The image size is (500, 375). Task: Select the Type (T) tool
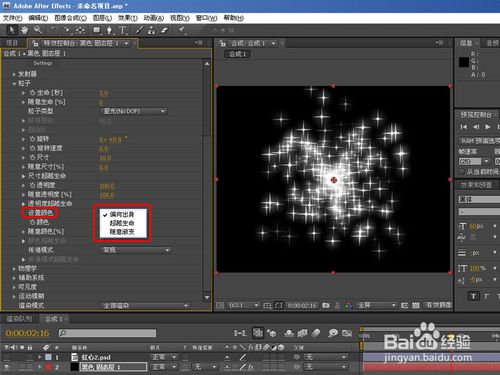coord(123,30)
